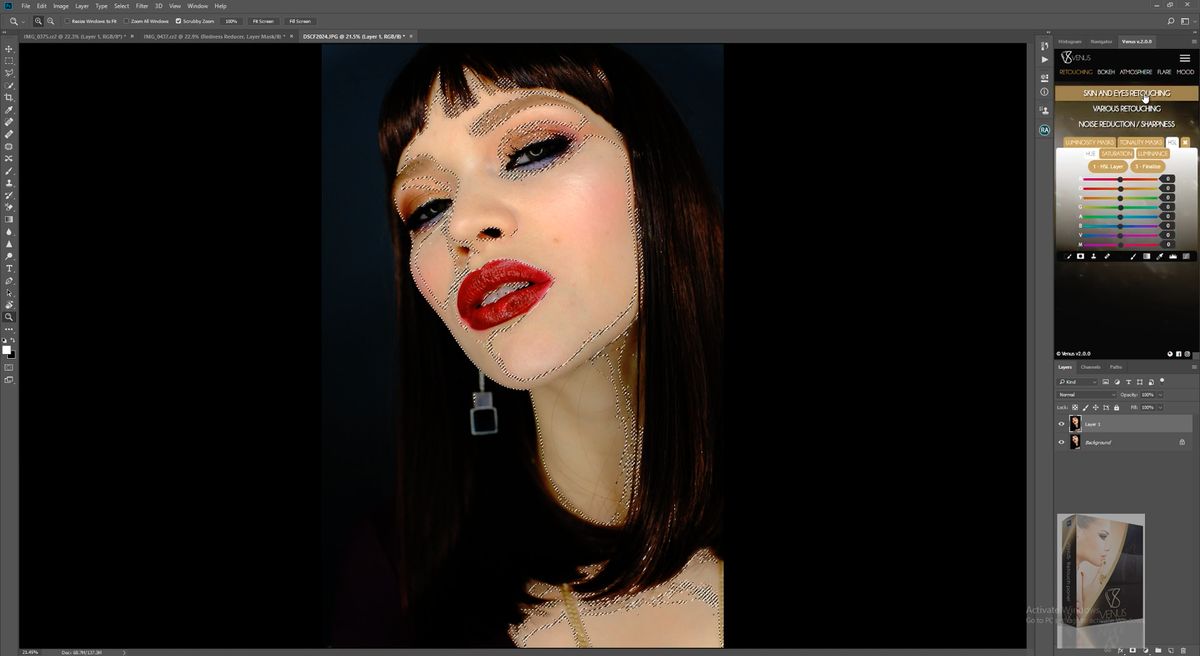The width and height of the screenshot is (1200, 656).
Task: Select the Lasso tool
Action: (10, 70)
